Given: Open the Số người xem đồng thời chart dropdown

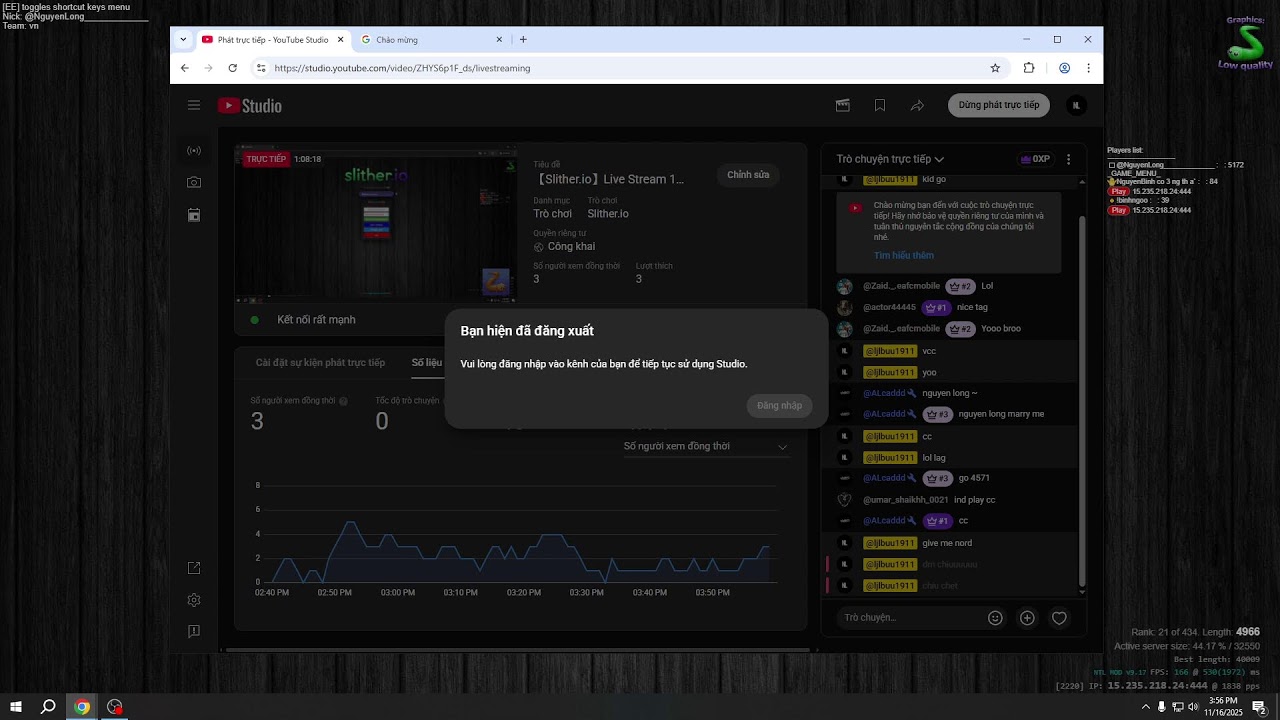Looking at the screenshot, I should (705, 446).
